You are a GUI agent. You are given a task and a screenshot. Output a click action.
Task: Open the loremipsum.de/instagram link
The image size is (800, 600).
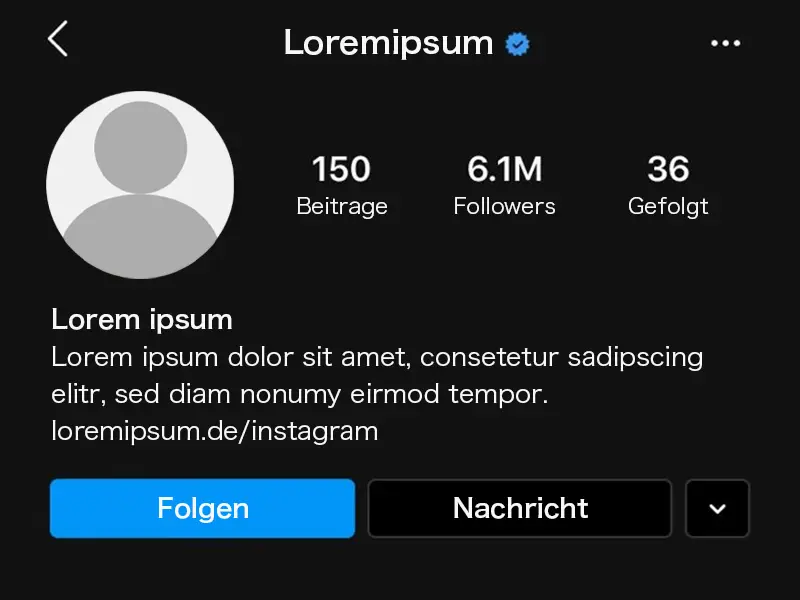click(x=215, y=431)
